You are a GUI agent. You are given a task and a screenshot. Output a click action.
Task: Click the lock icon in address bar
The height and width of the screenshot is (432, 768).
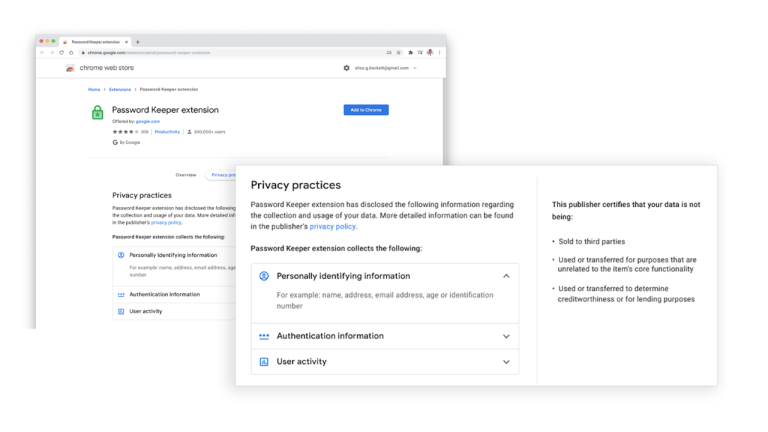click(x=83, y=52)
